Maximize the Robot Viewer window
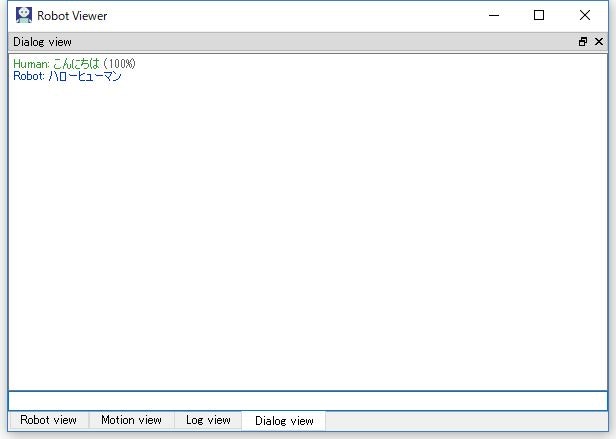The width and height of the screenshot is (616, 439). (x=539, y=15)
